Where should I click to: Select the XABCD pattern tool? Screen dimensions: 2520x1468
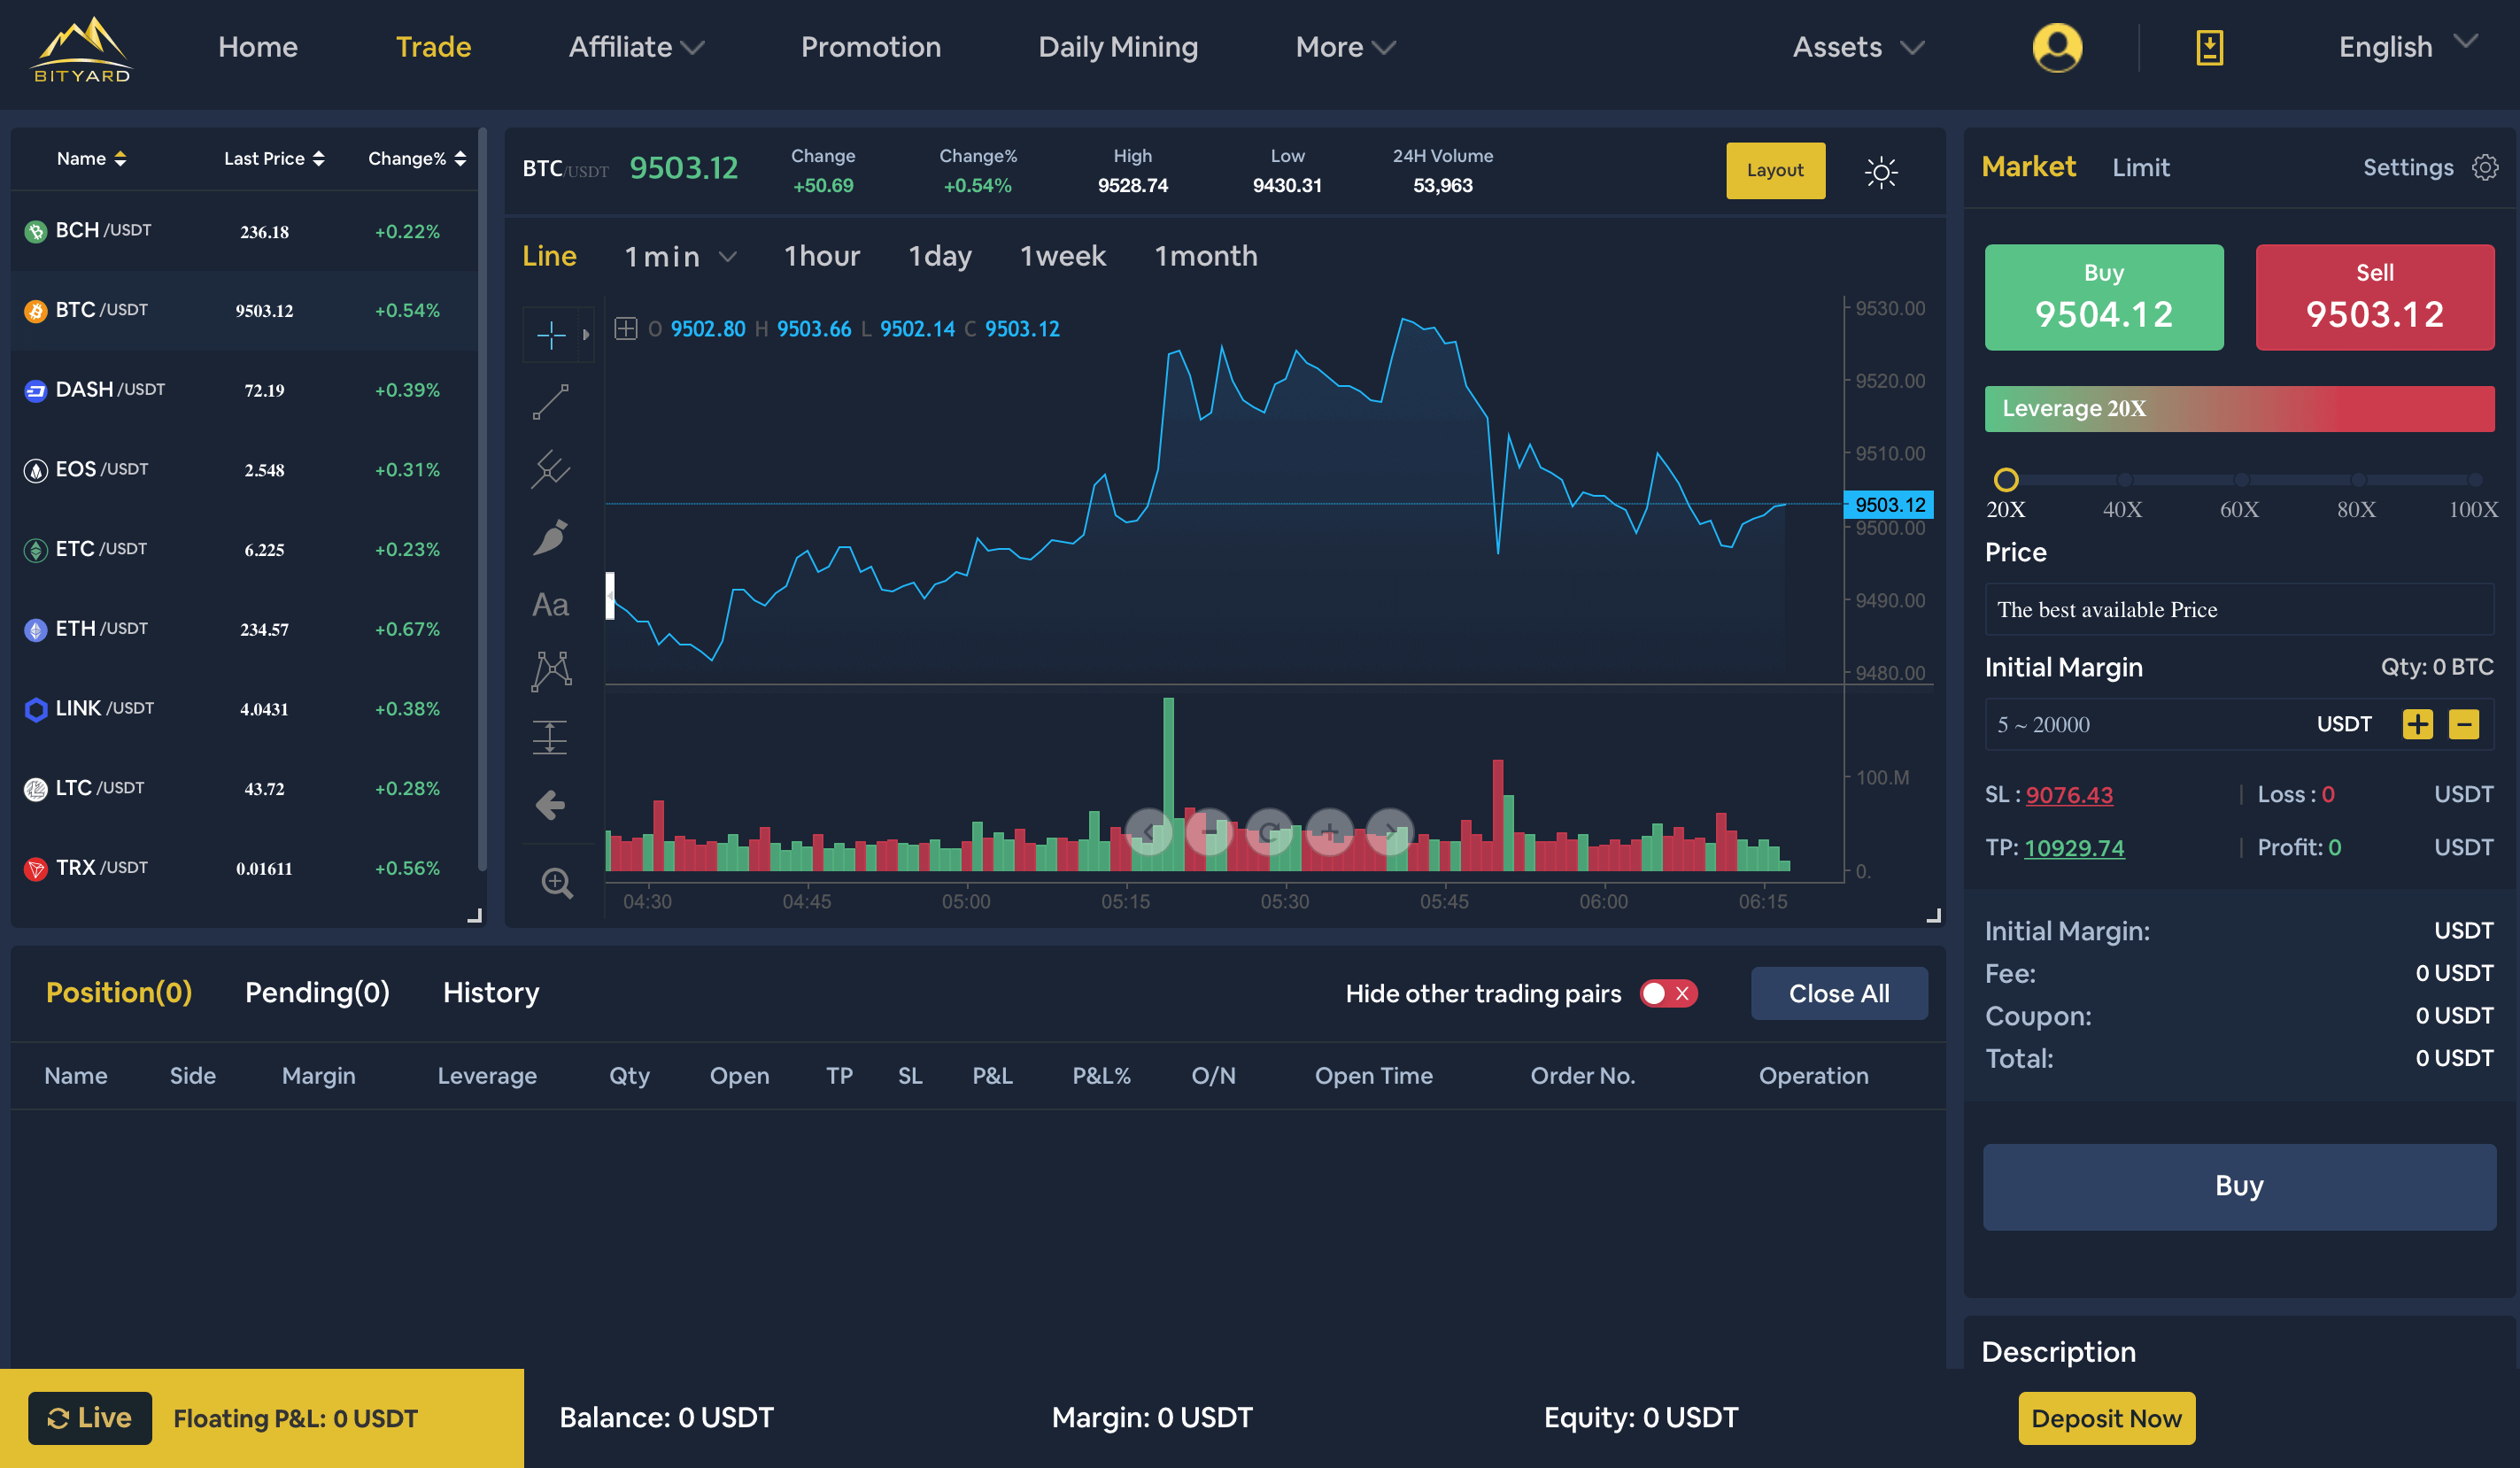pyautogui.click(x=551, y=671)
